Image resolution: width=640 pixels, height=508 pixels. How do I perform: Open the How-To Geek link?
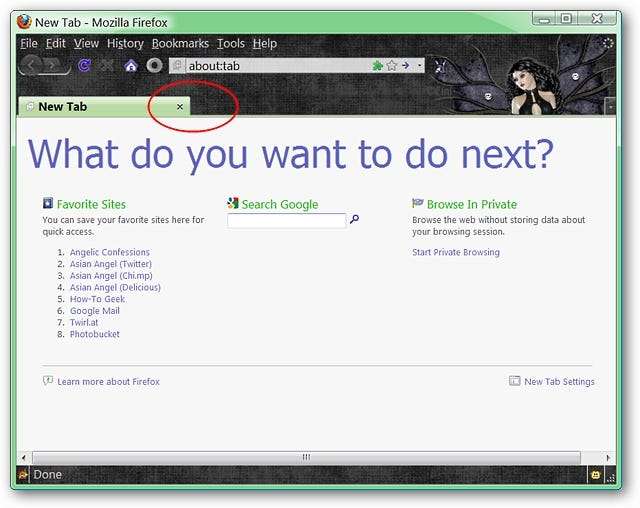(97, 299)
